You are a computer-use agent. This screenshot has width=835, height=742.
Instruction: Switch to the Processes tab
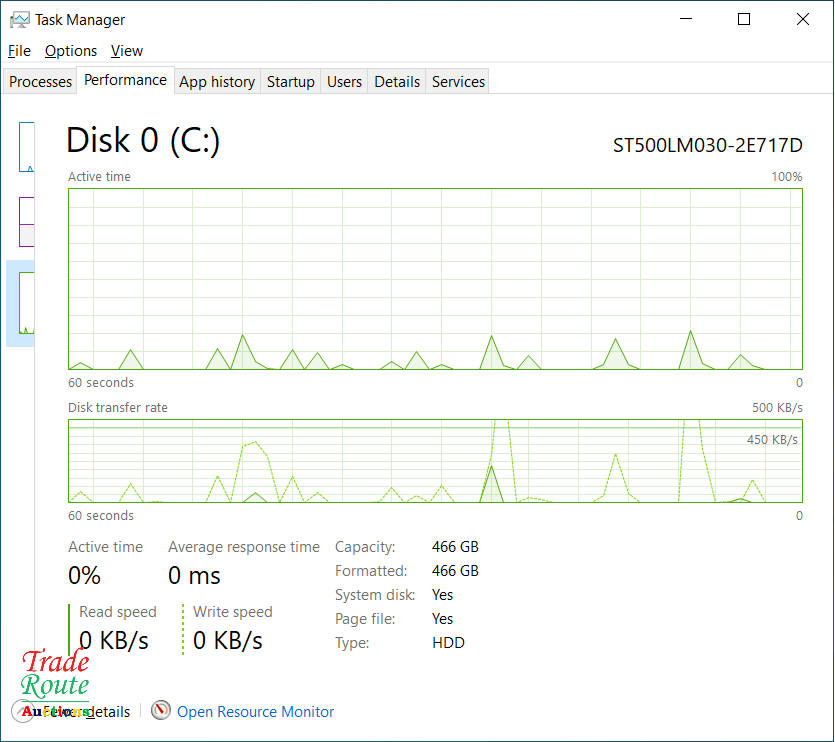(x=41, y=82)
